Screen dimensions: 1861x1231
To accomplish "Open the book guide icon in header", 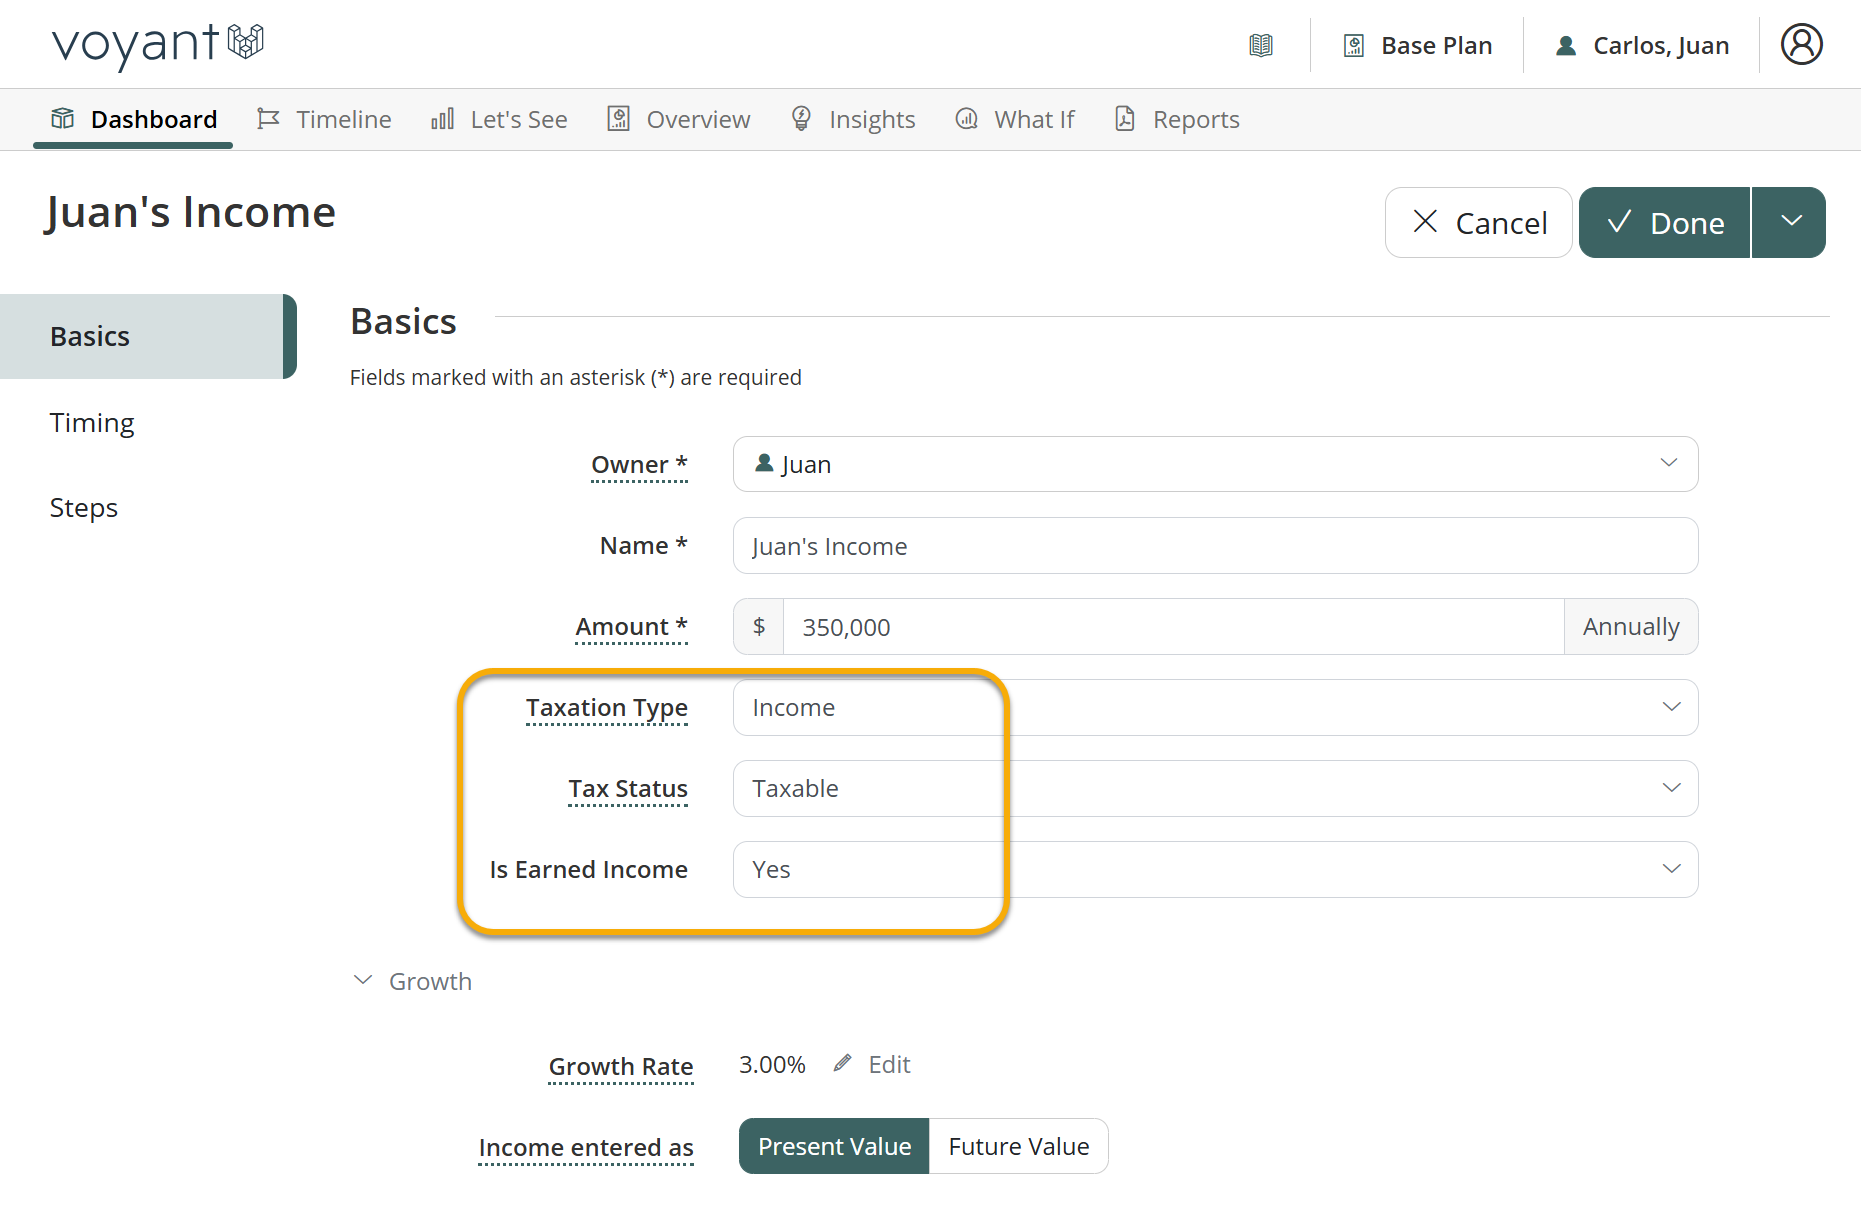I will point(1261,46).
